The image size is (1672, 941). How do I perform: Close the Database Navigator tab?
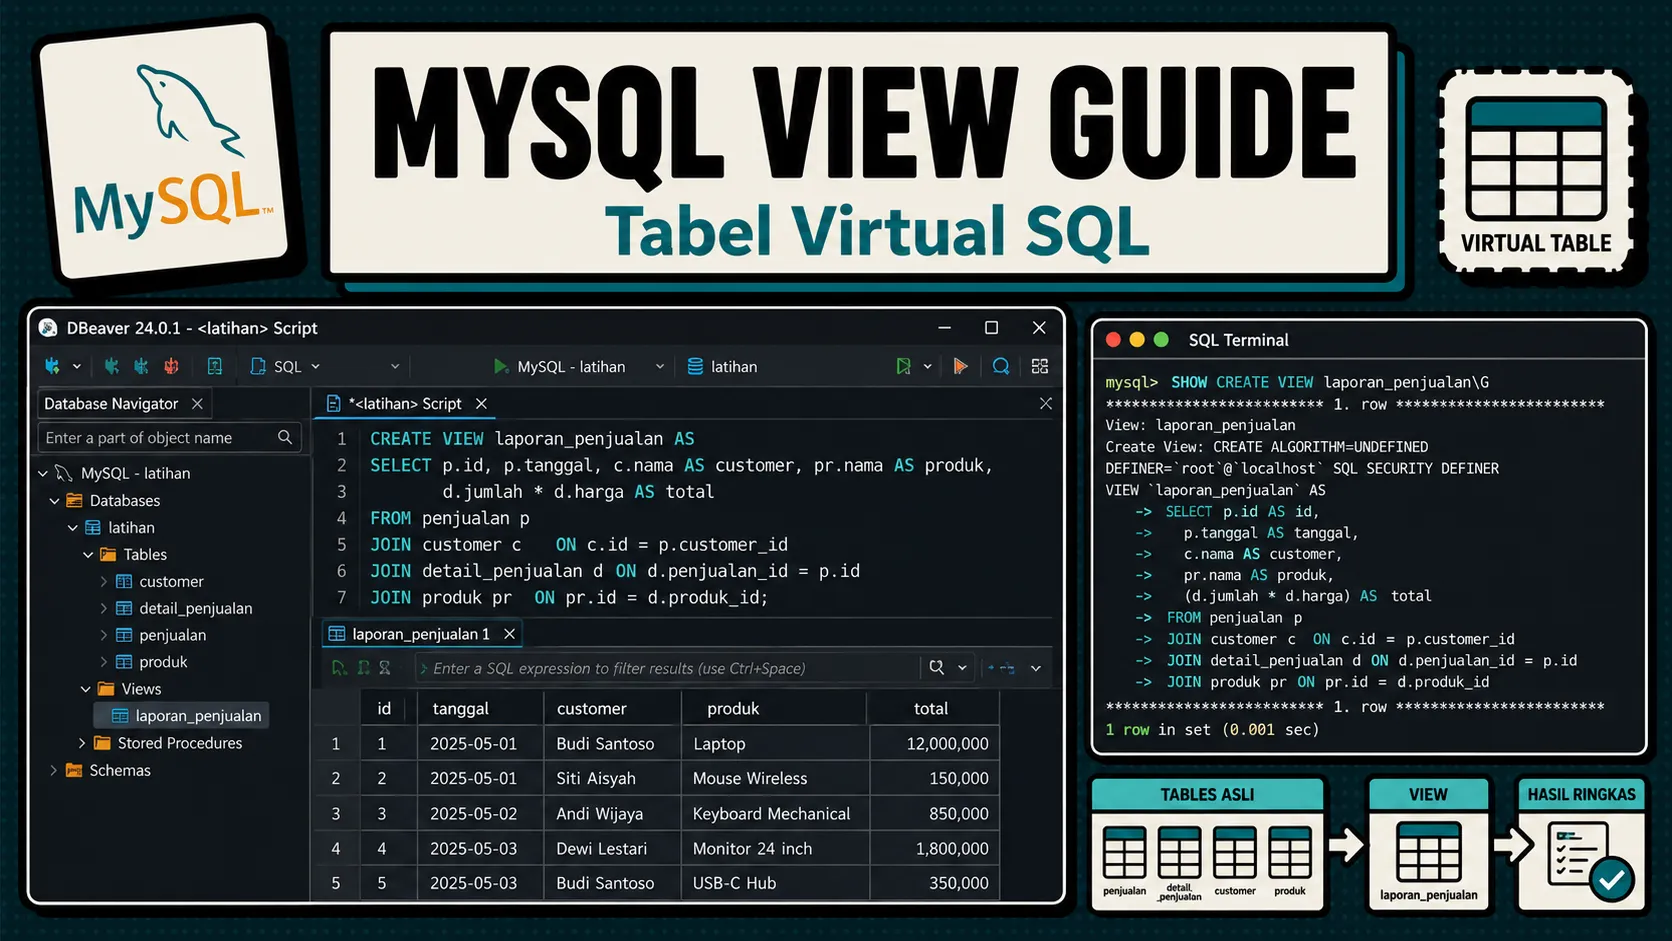(x=197, y=403)
